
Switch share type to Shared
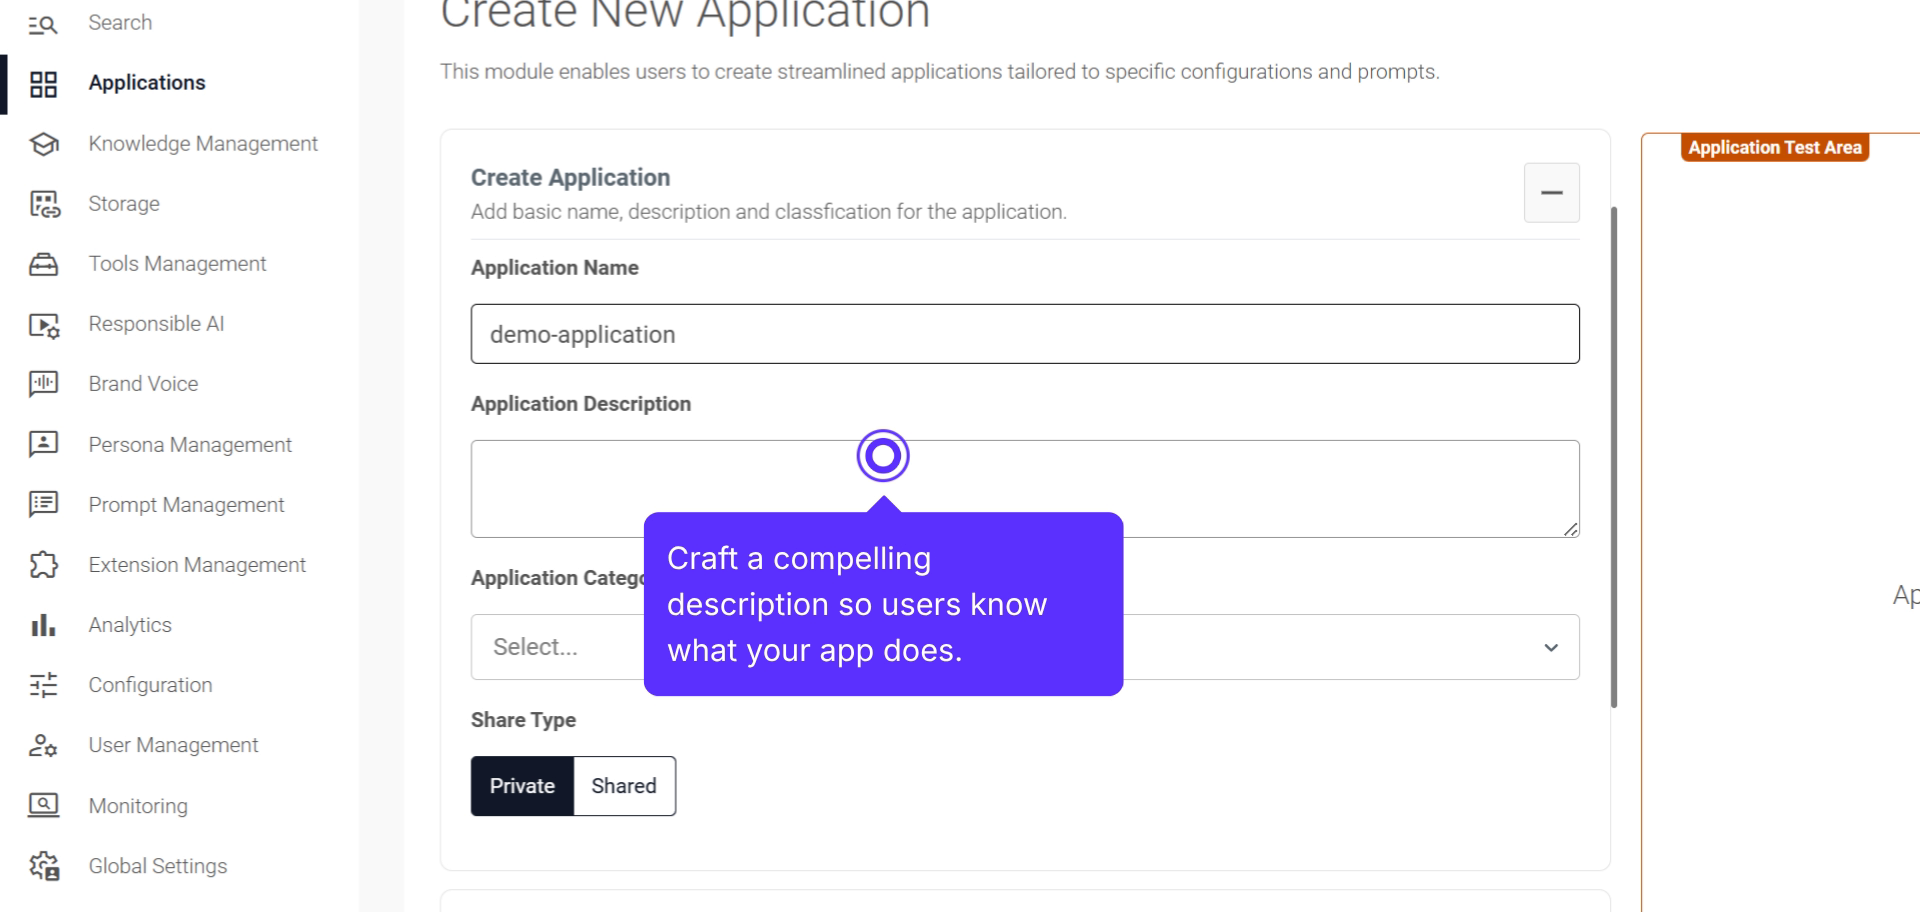(x=623, y=786)
